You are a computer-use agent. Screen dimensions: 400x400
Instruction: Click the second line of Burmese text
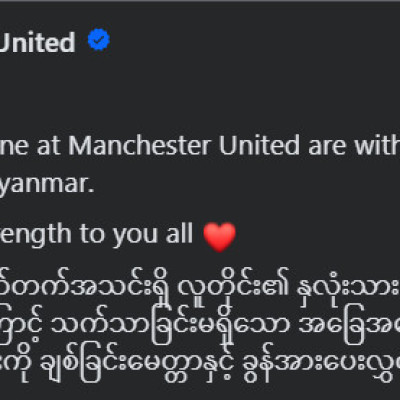point(200,326)
